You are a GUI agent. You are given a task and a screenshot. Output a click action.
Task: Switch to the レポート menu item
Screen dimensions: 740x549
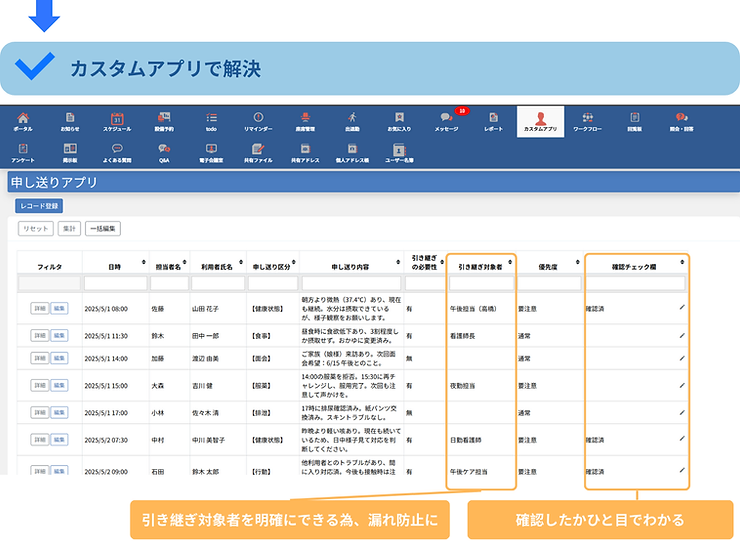493,120
